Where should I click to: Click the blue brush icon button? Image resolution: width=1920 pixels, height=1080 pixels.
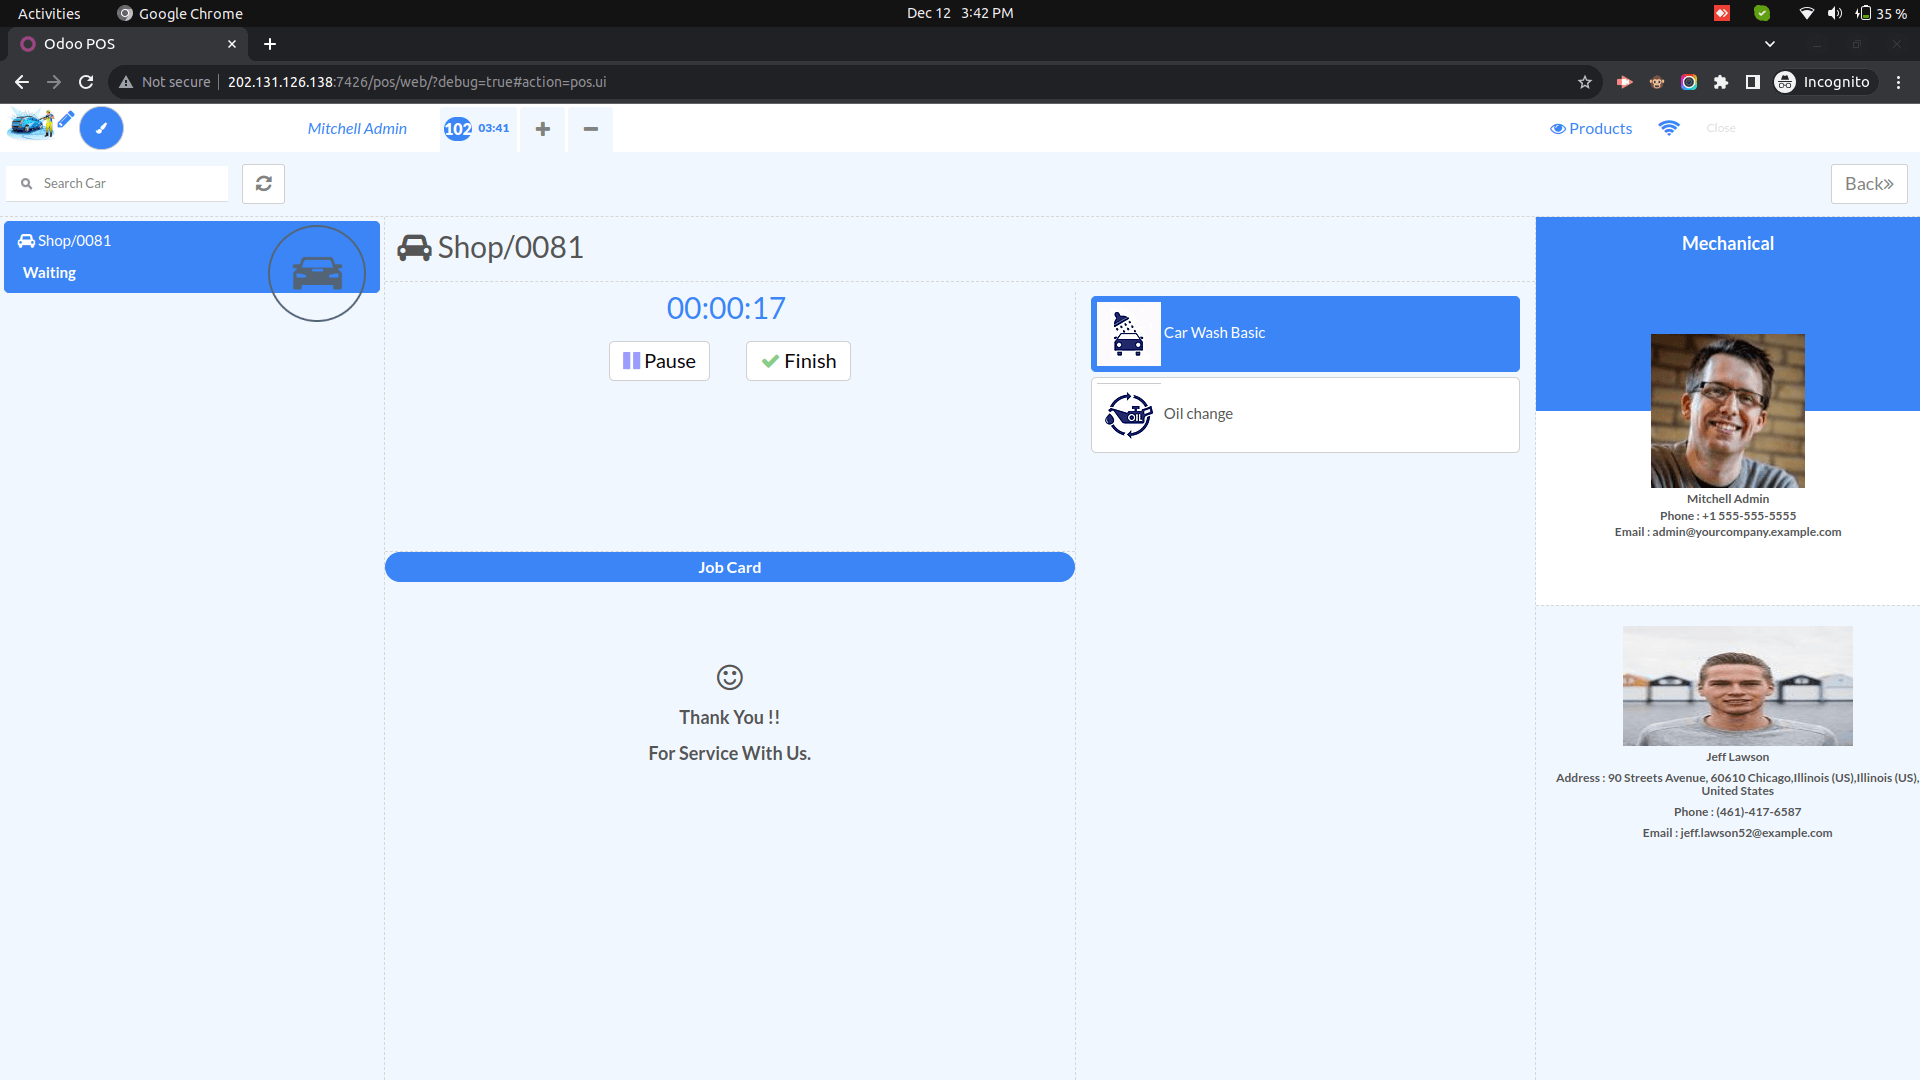101,128
